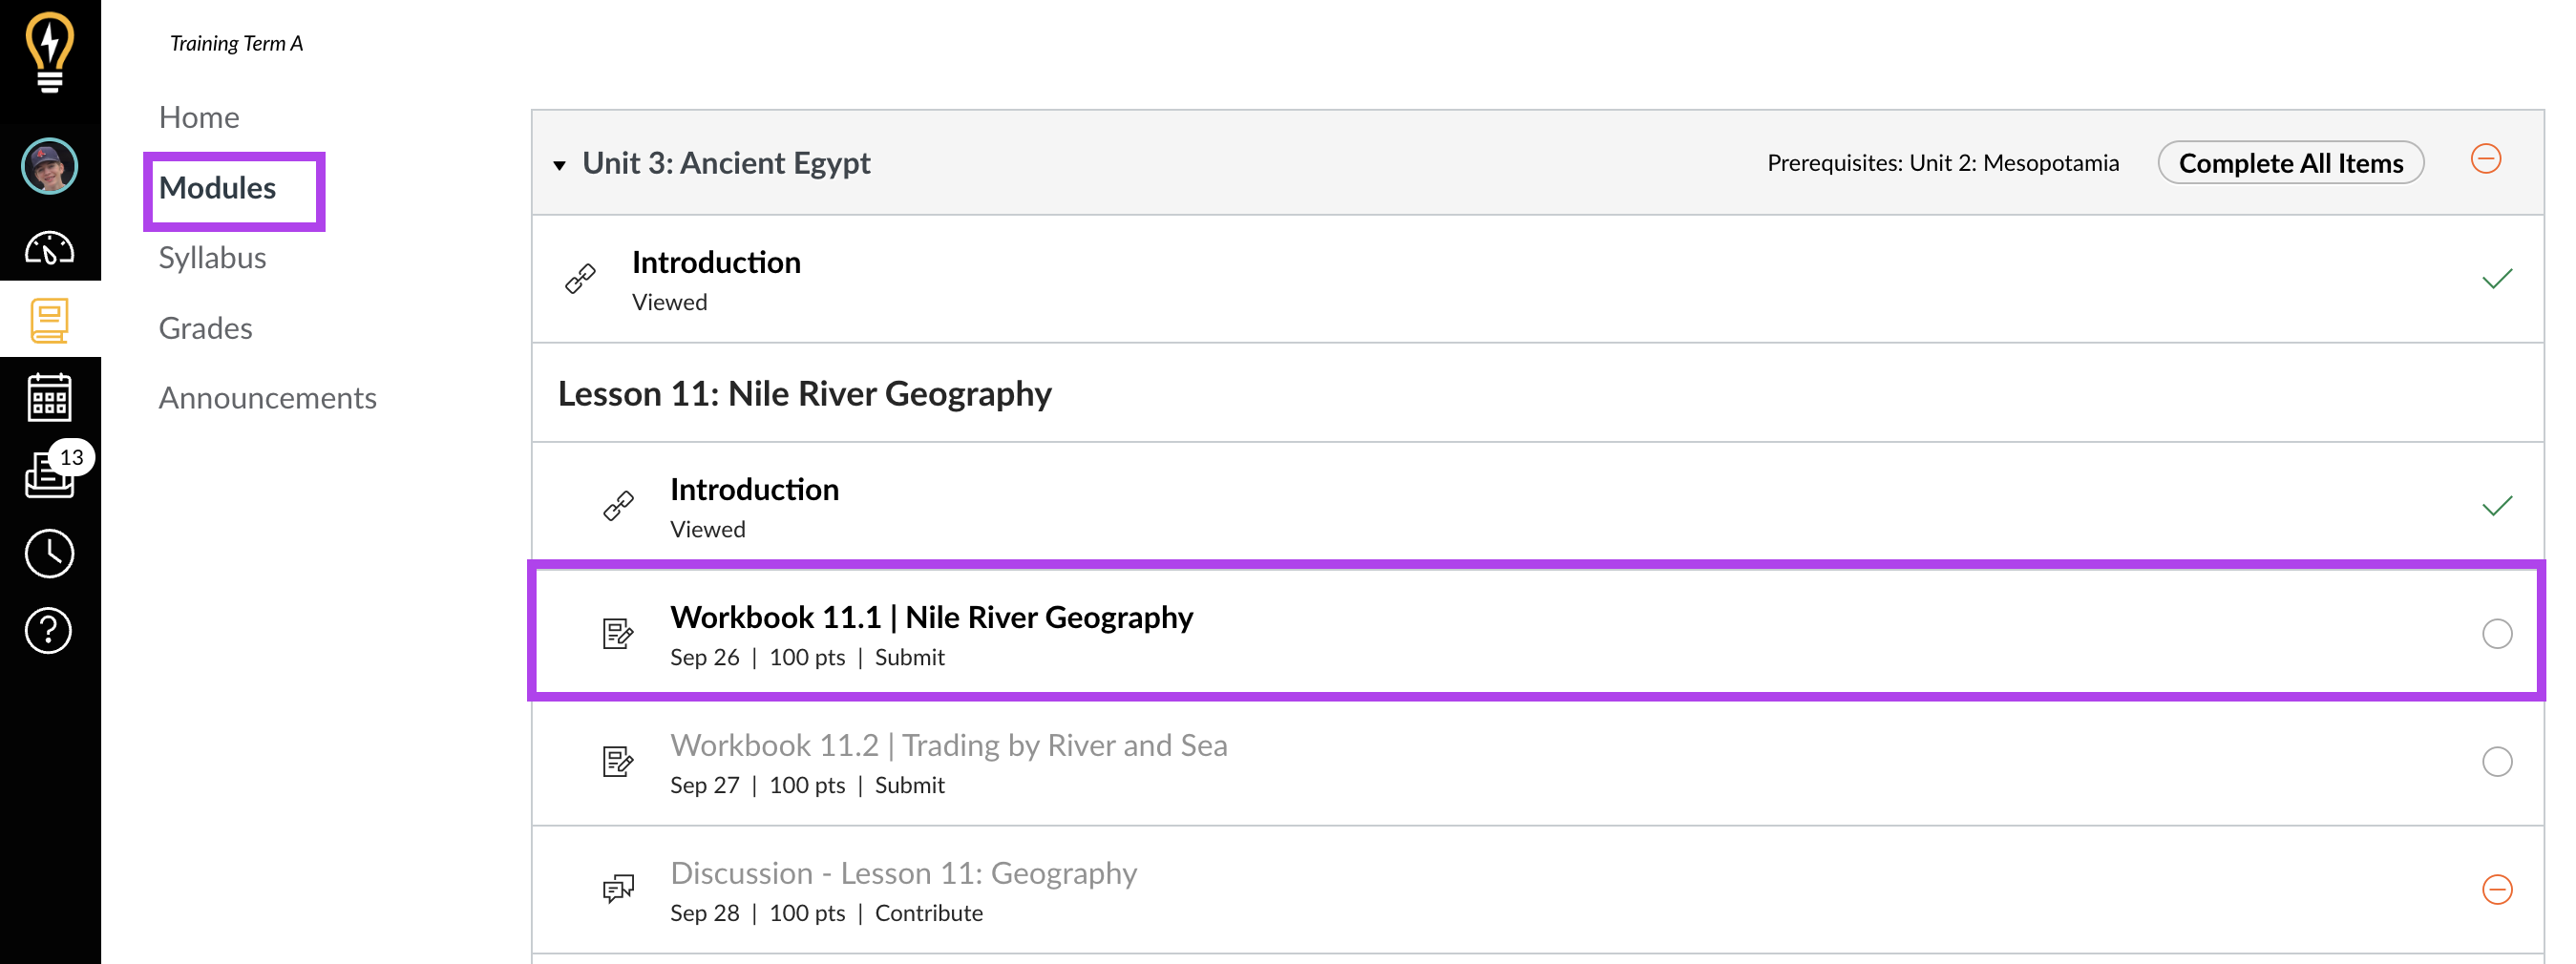The width and height of the screenshot is (2576, 964).
Task: Click the Training Term A label
Action: (x=236, y=43)
